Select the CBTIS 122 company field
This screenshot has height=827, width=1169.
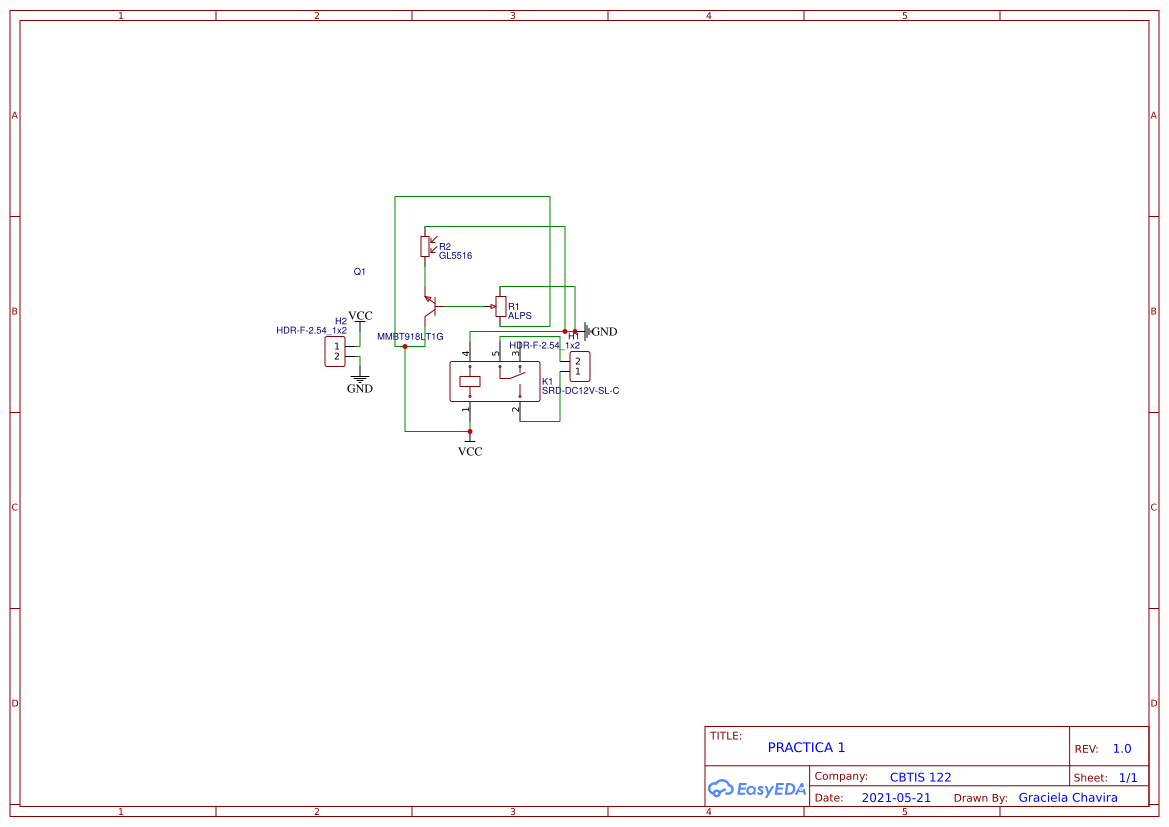pyautogui.click(x=920, y=777)
